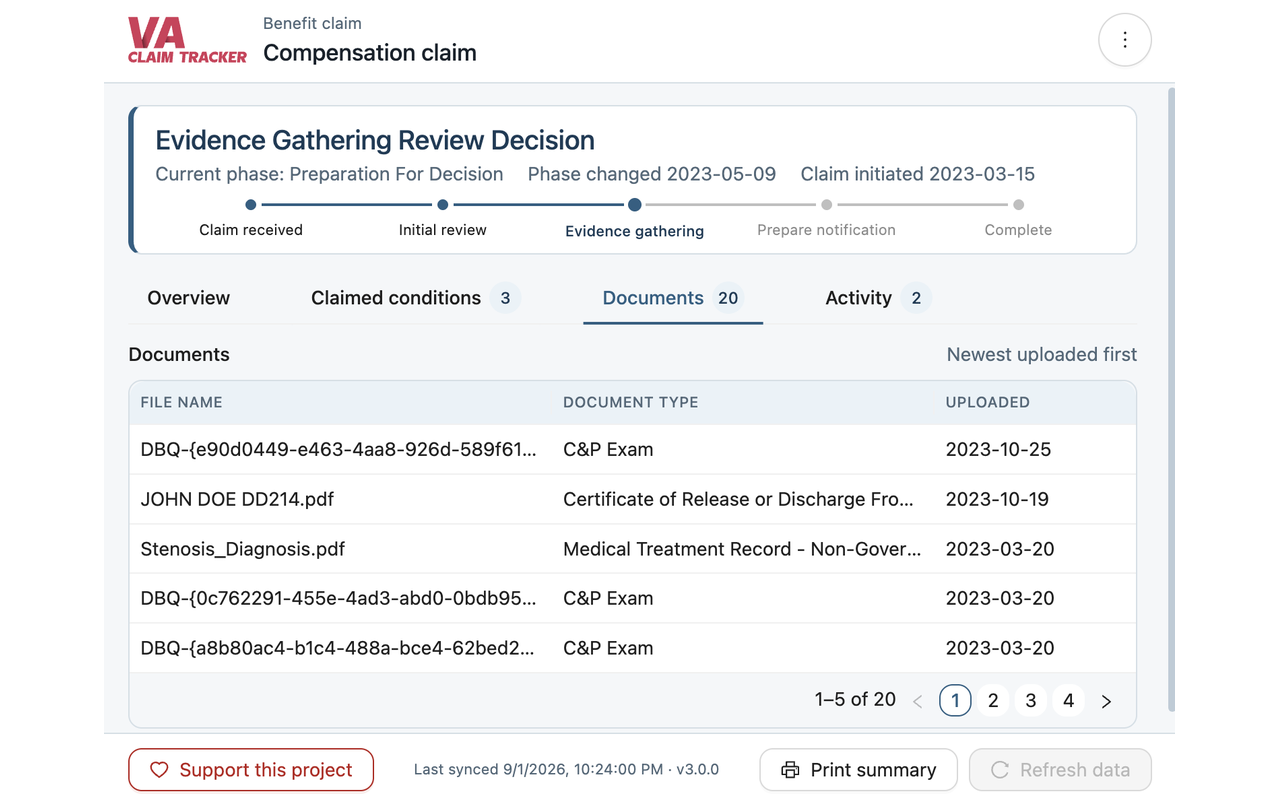Click the DBQ-{0c762291 file name

339,598
